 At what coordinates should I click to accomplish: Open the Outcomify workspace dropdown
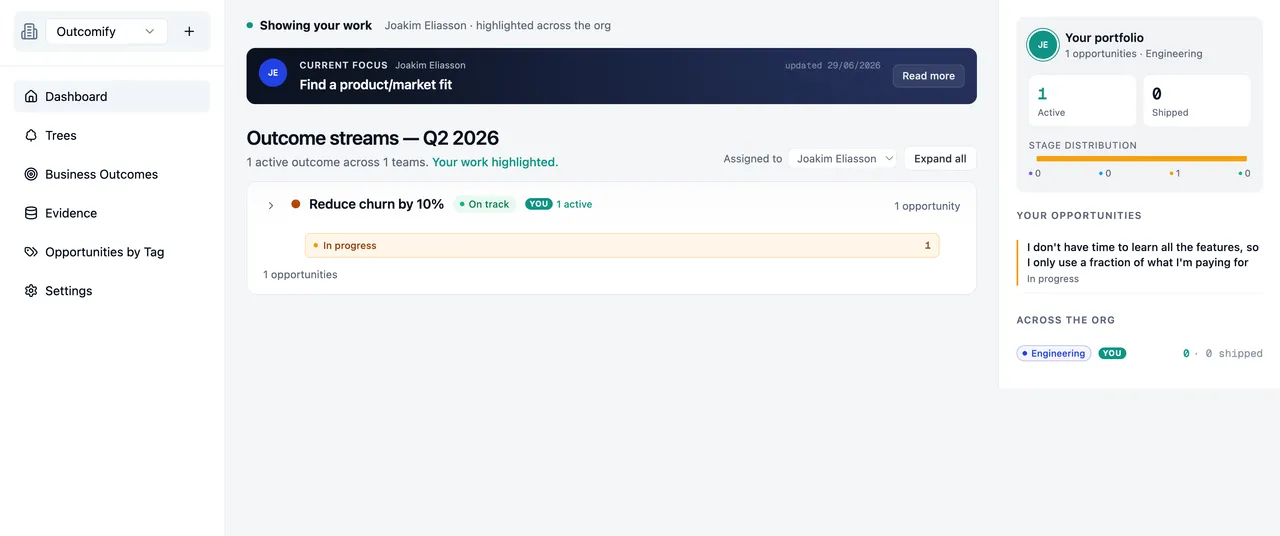coord(106,31)
